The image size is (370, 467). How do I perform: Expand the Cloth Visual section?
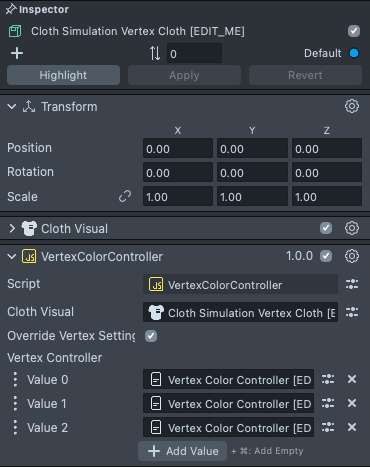click(12, 228)
